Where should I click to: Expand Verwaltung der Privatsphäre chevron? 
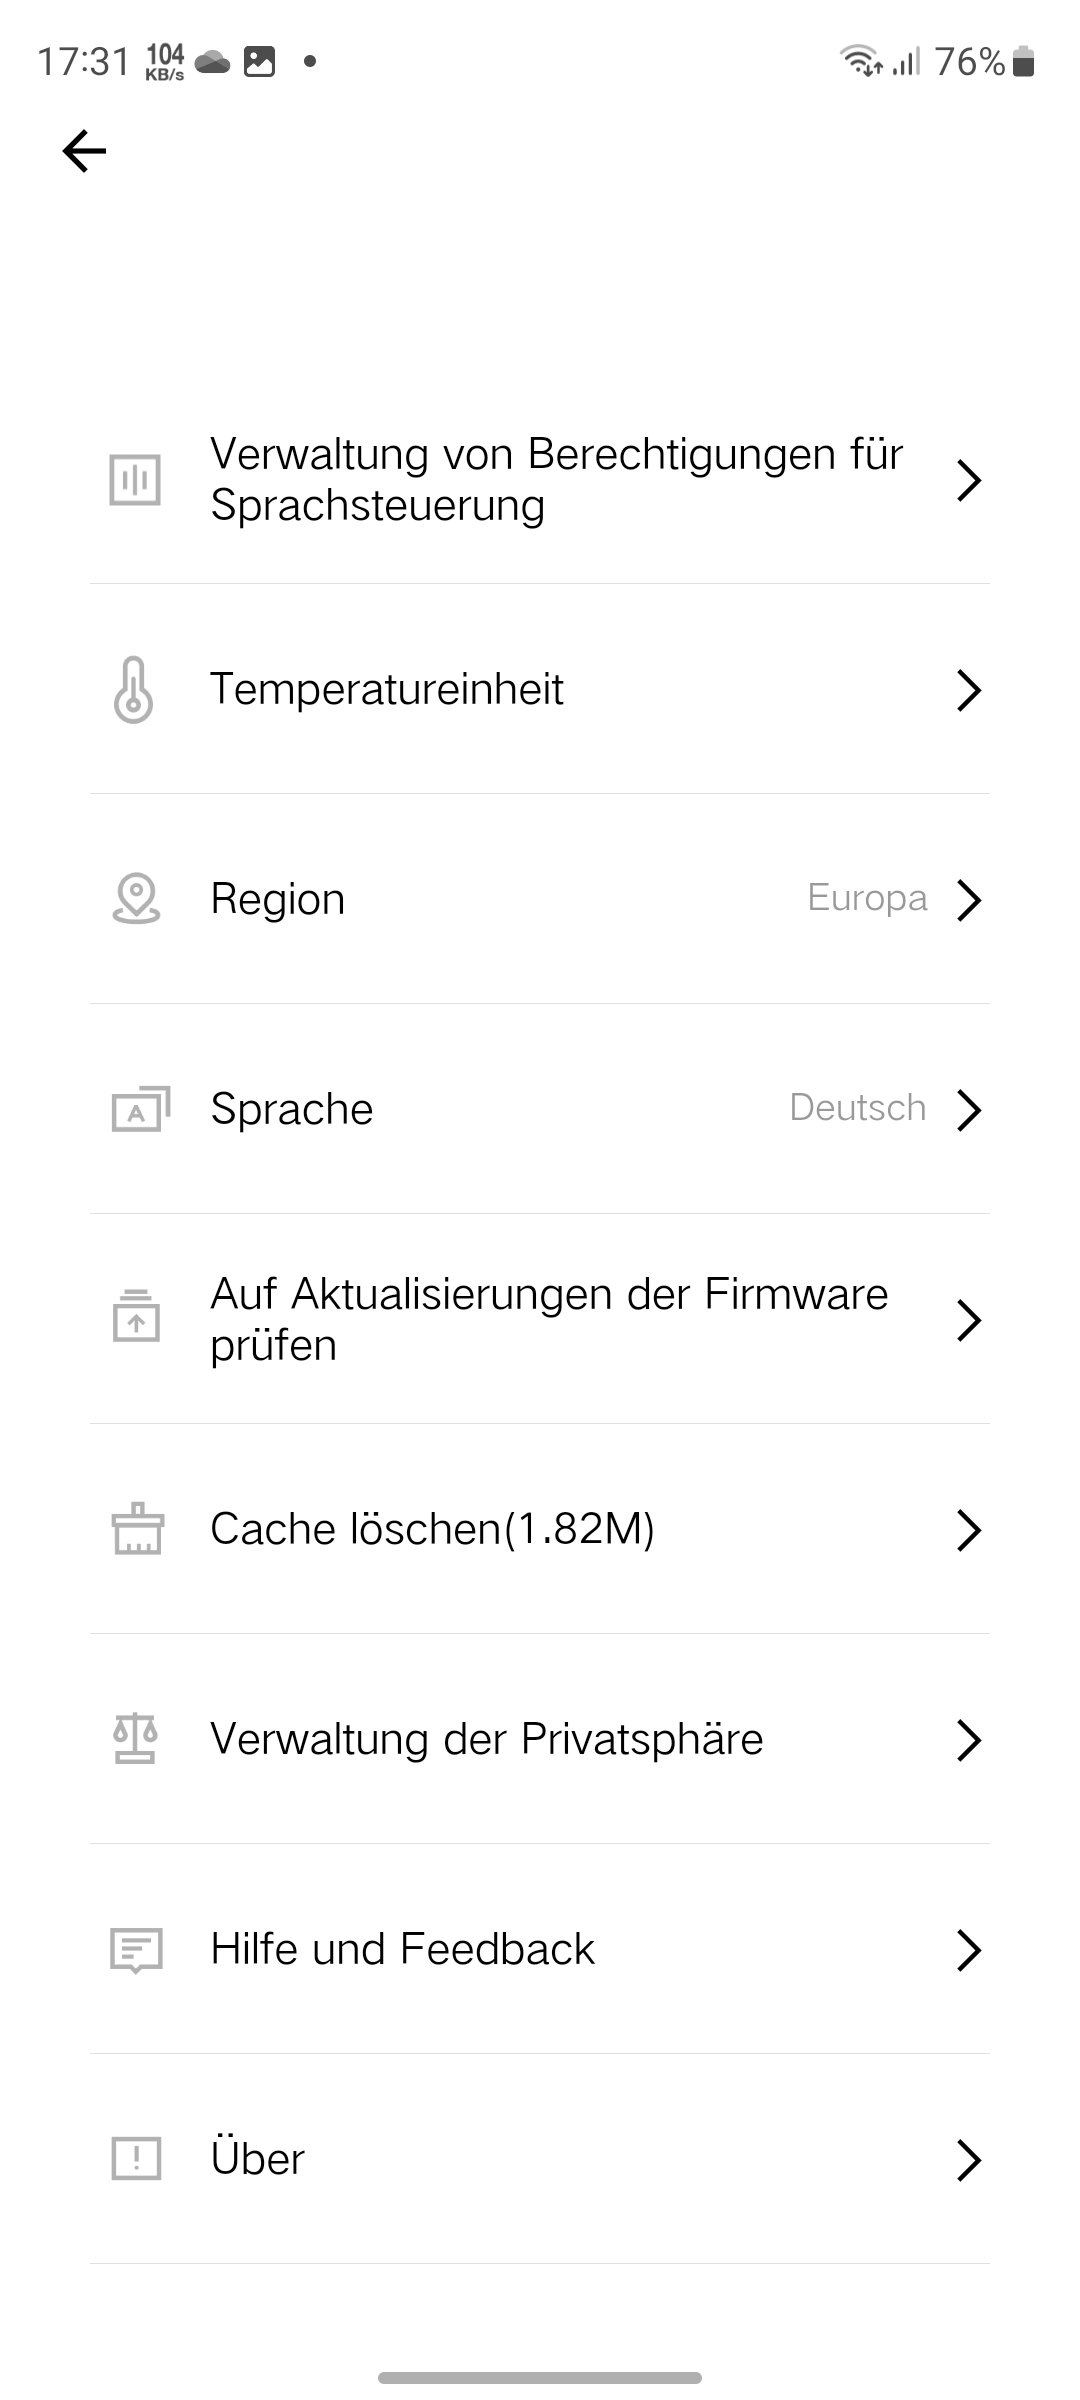pos(968,1739)
